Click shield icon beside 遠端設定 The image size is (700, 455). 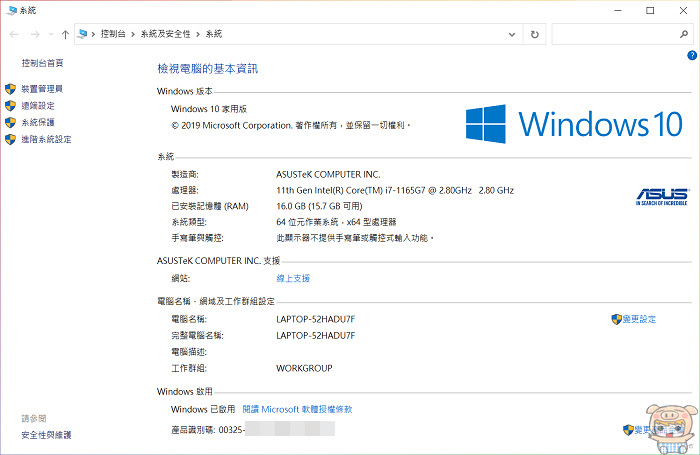(x=10, y=106)
